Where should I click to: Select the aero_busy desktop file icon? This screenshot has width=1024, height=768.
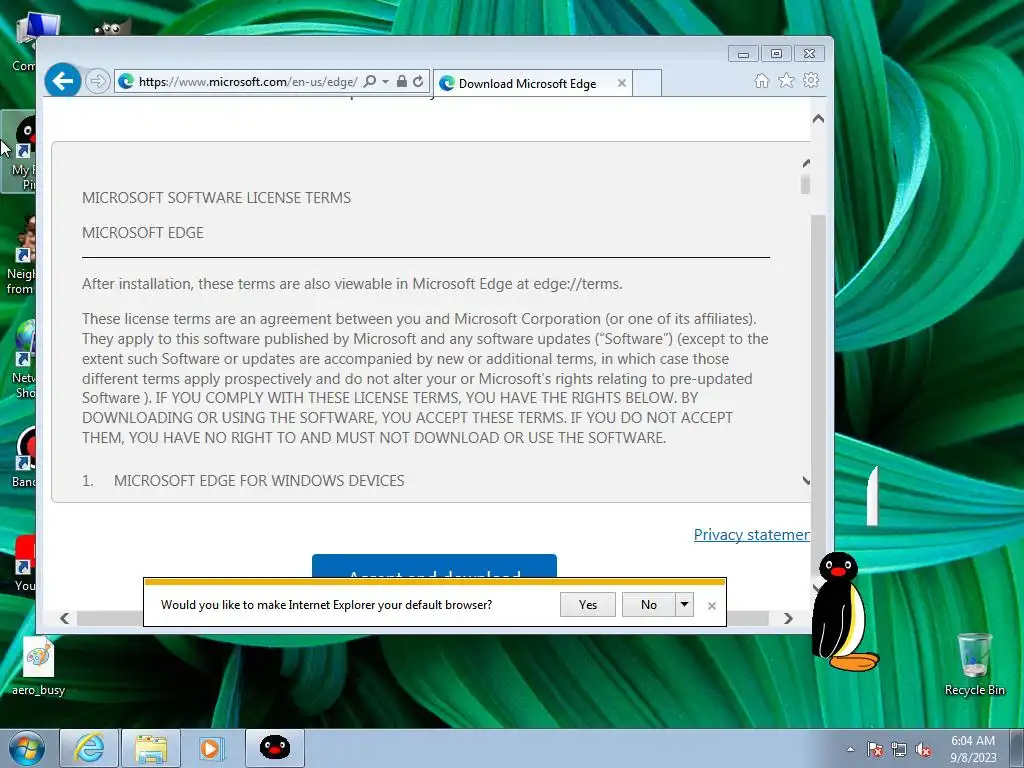(x=39, y=666)
